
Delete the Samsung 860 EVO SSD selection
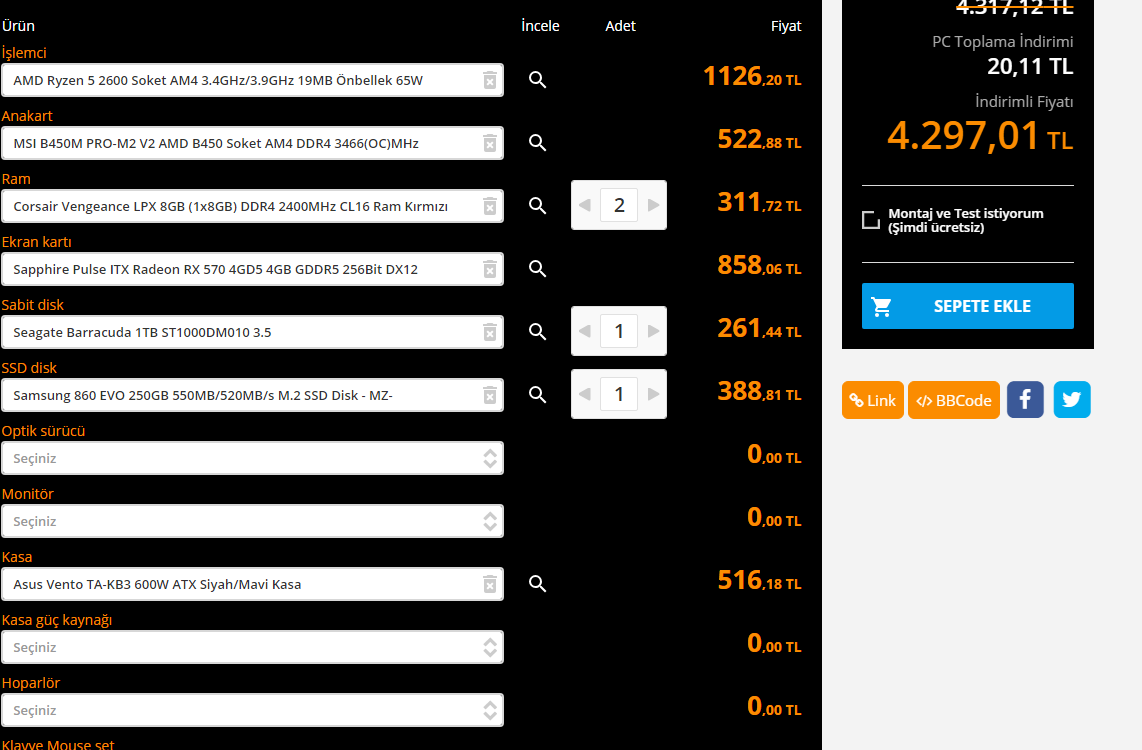coord(490,395)
